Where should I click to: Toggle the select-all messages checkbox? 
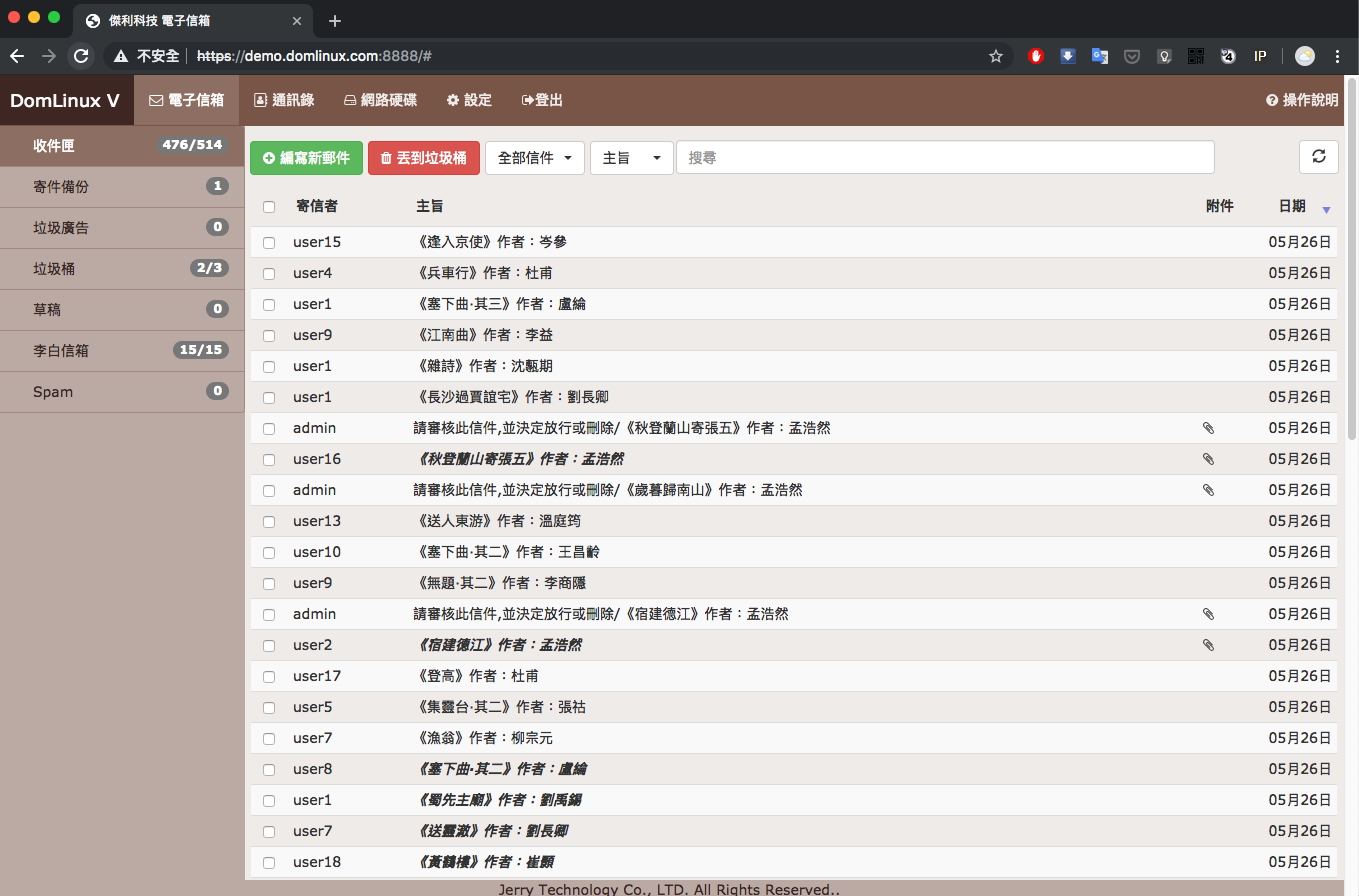click(268, 206)
